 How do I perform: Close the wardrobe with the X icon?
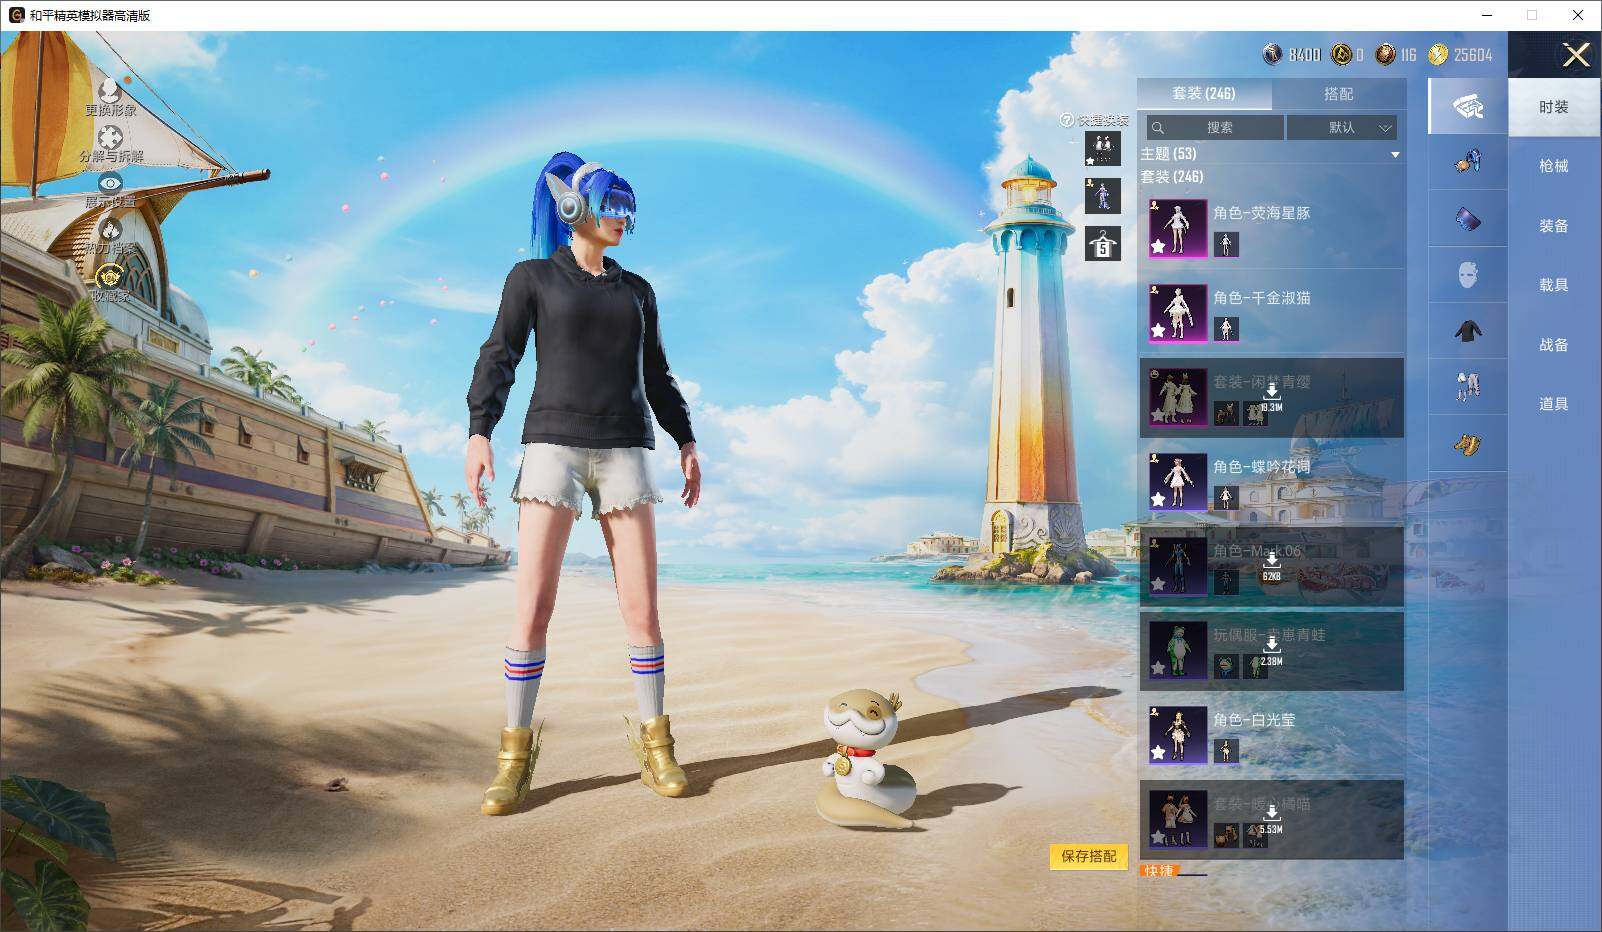point(1576,55)
